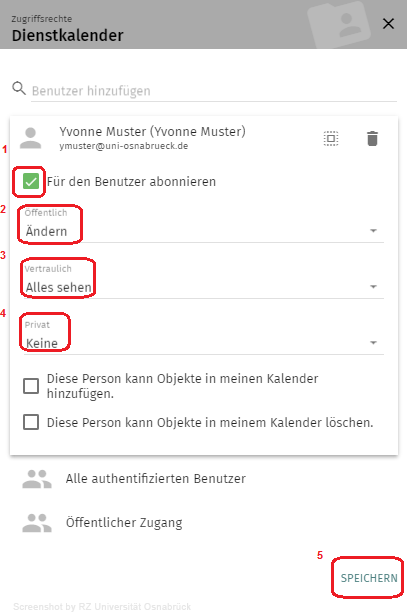
Task: Open the Öffentlich dropdown arrow
Action: (x=373, y=231)
